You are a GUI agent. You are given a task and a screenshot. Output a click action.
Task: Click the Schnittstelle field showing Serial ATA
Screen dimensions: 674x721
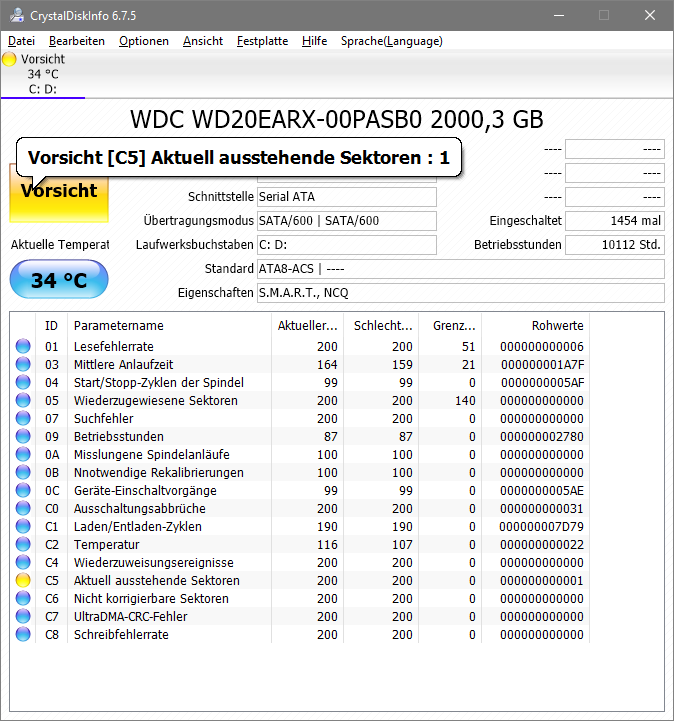tap(347, 197)
